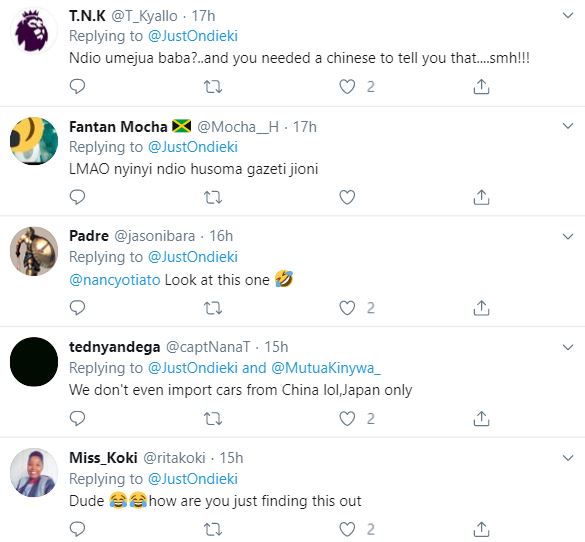View Miss_Koki's profile picture
585x542 pixels.
click(x=34, y=472)
